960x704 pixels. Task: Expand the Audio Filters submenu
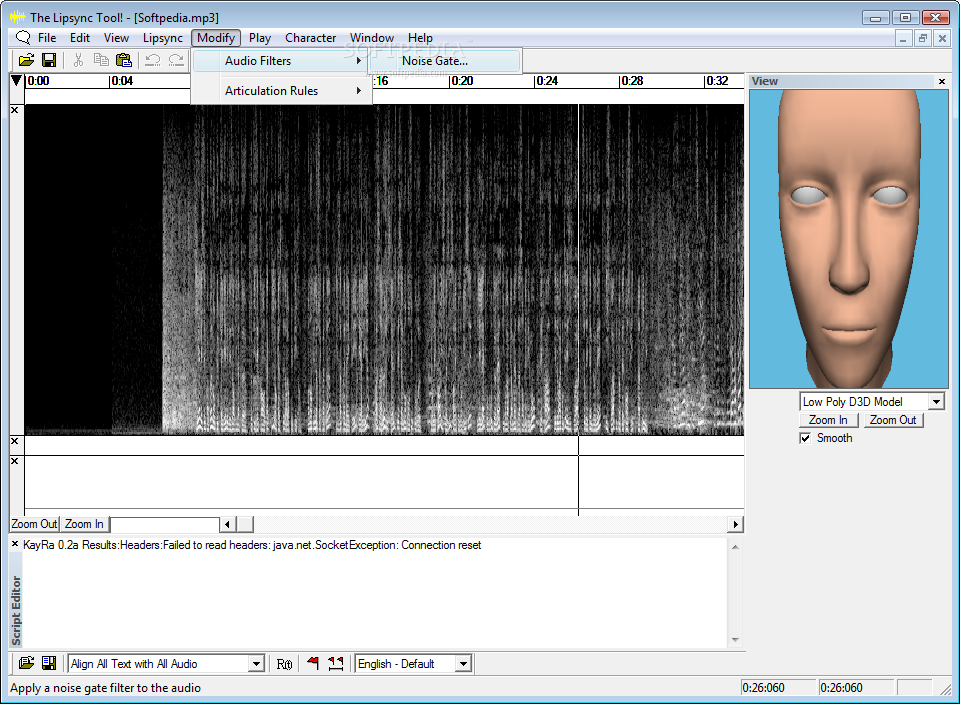pos(282,61)
